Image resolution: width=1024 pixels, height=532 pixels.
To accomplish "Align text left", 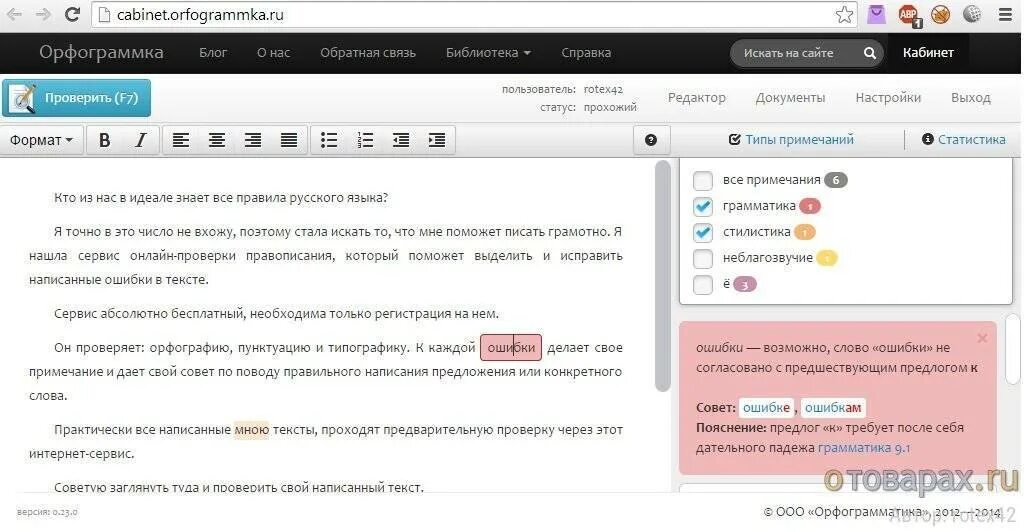I will click(x=180, y=140).
